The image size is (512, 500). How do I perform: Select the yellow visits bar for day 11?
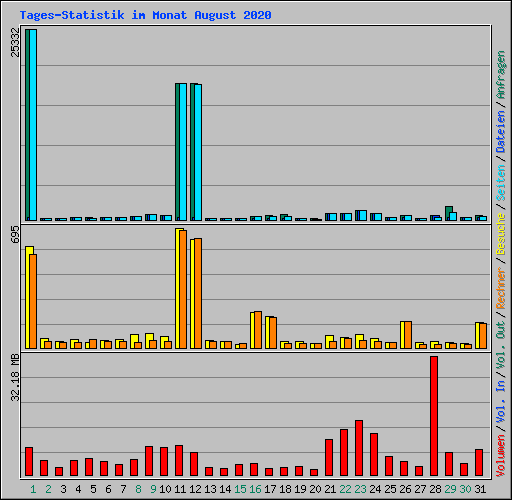pyautogui.click(x=178, y=289)
